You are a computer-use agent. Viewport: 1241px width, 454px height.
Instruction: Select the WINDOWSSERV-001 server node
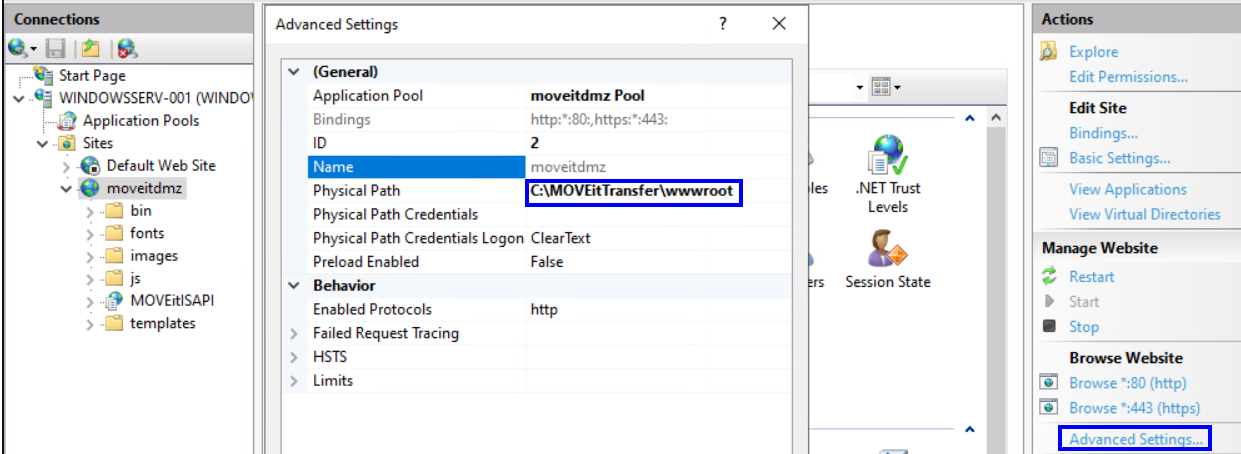155,98
